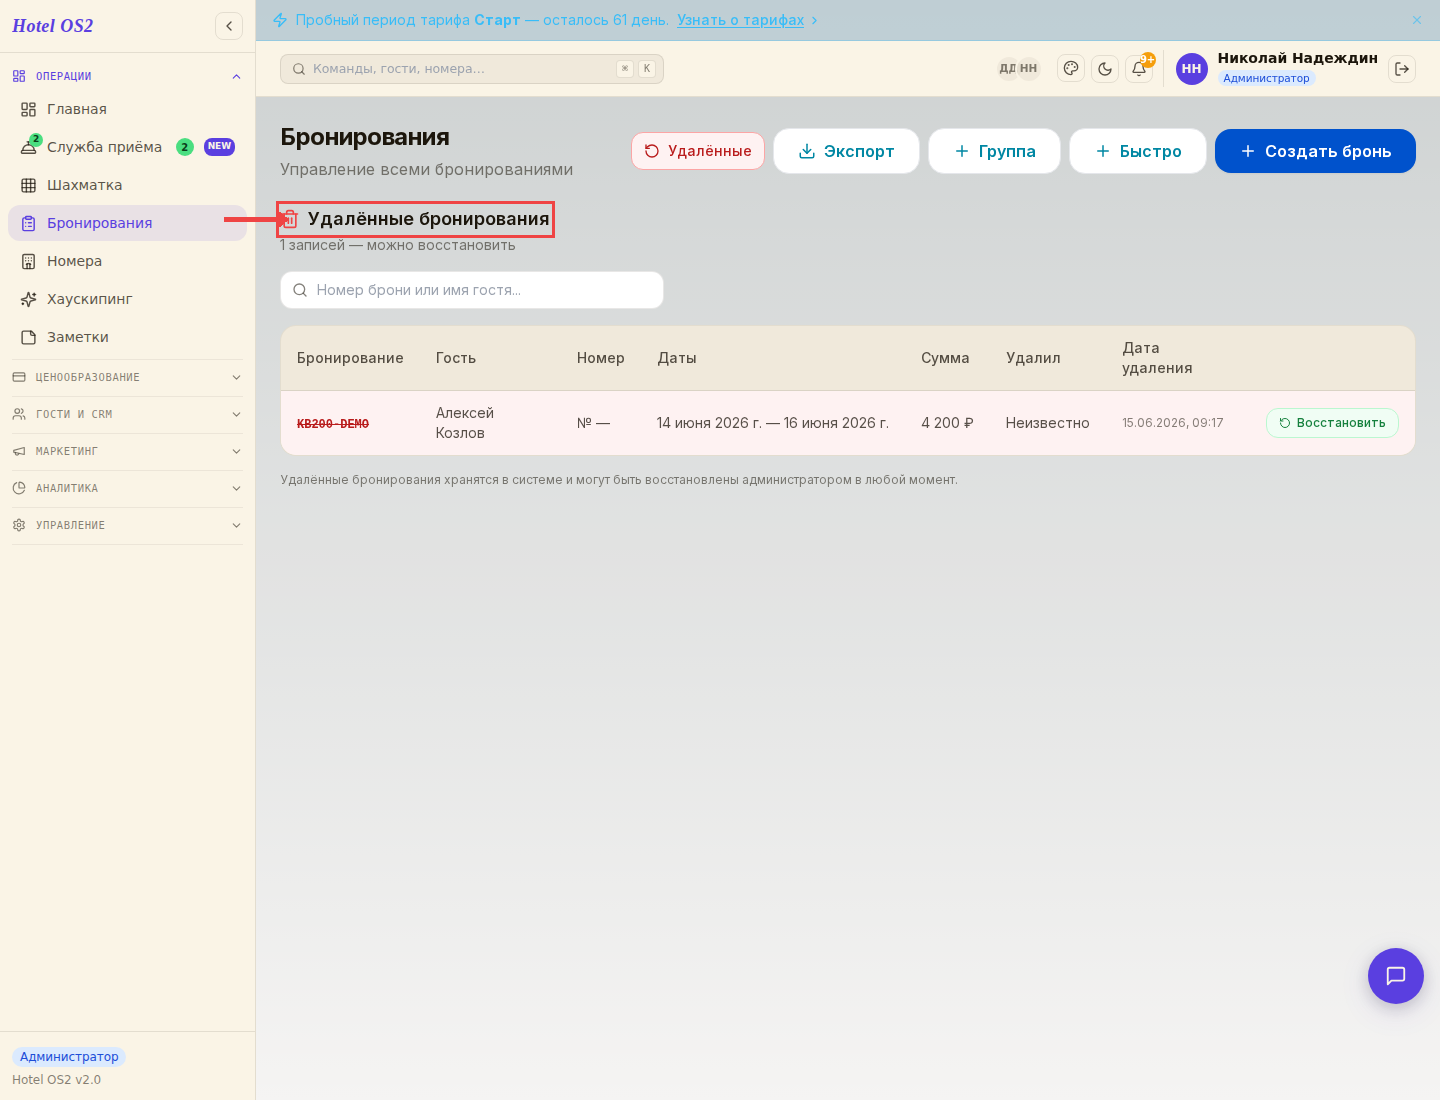Open the theme palette icon
The image size is (1440, 1100).
1071,69
